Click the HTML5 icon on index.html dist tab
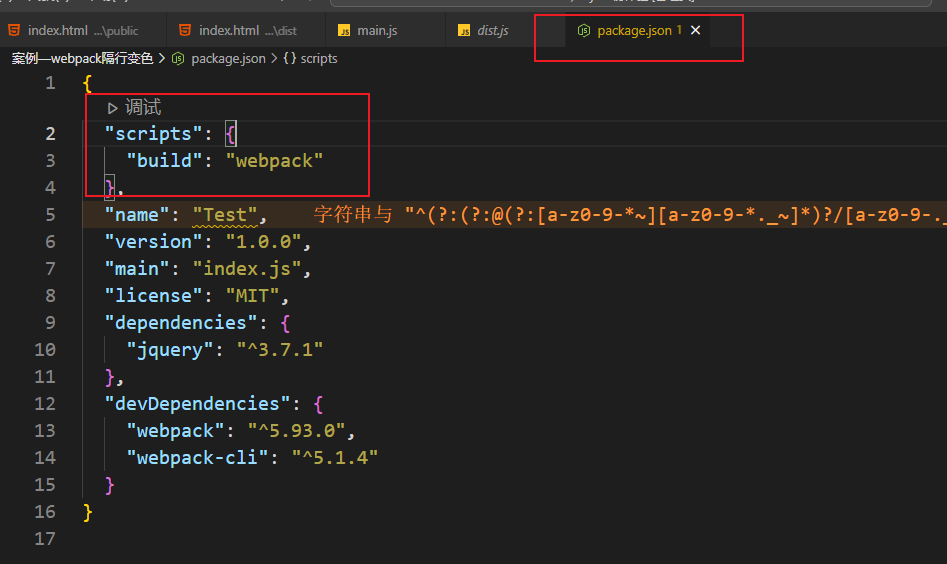The height and width of the screenshot is (564, 947). click(x=185, y=30)
